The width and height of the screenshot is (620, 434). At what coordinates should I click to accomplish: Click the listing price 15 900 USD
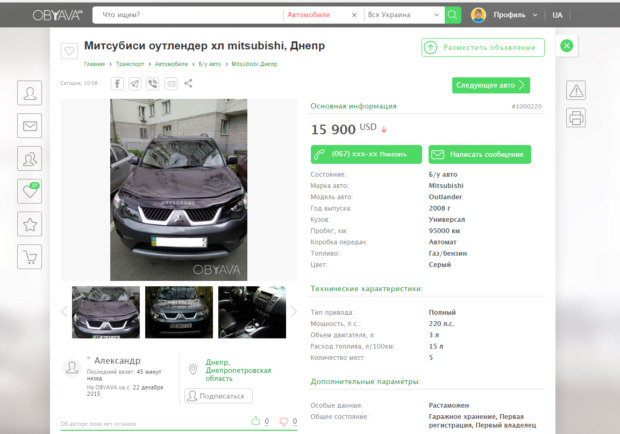(344, 129)
